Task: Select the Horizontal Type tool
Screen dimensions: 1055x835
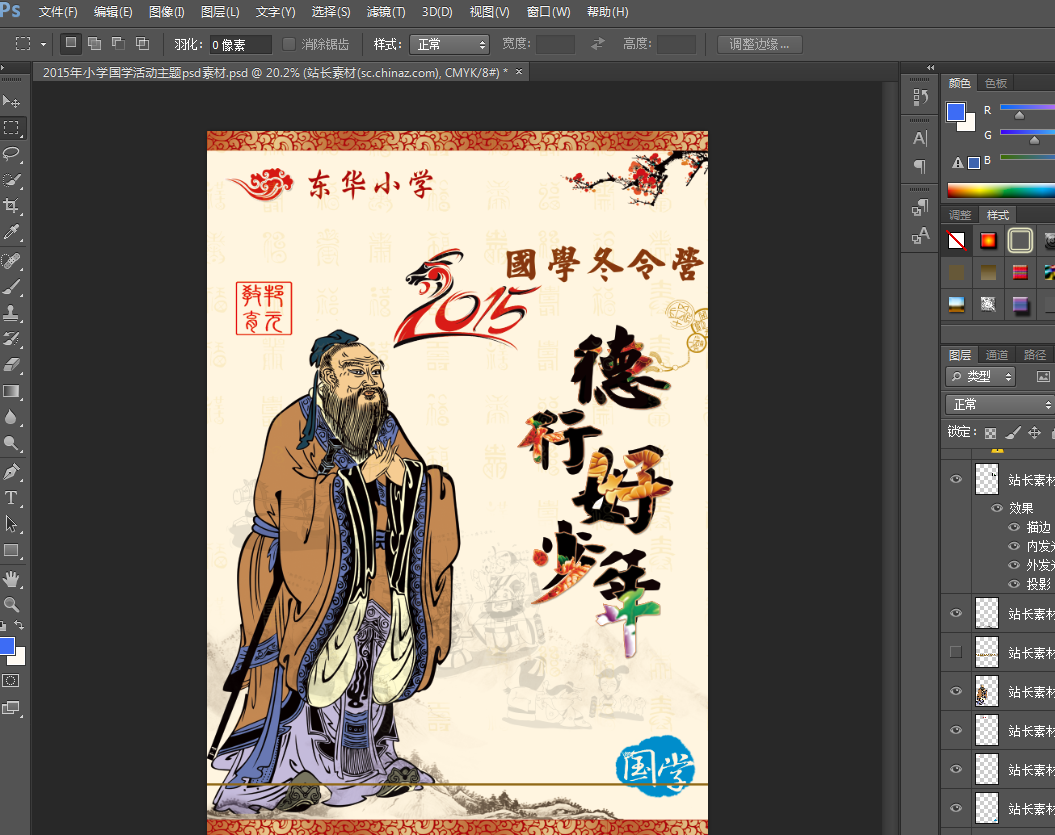Action: point(12,498)
